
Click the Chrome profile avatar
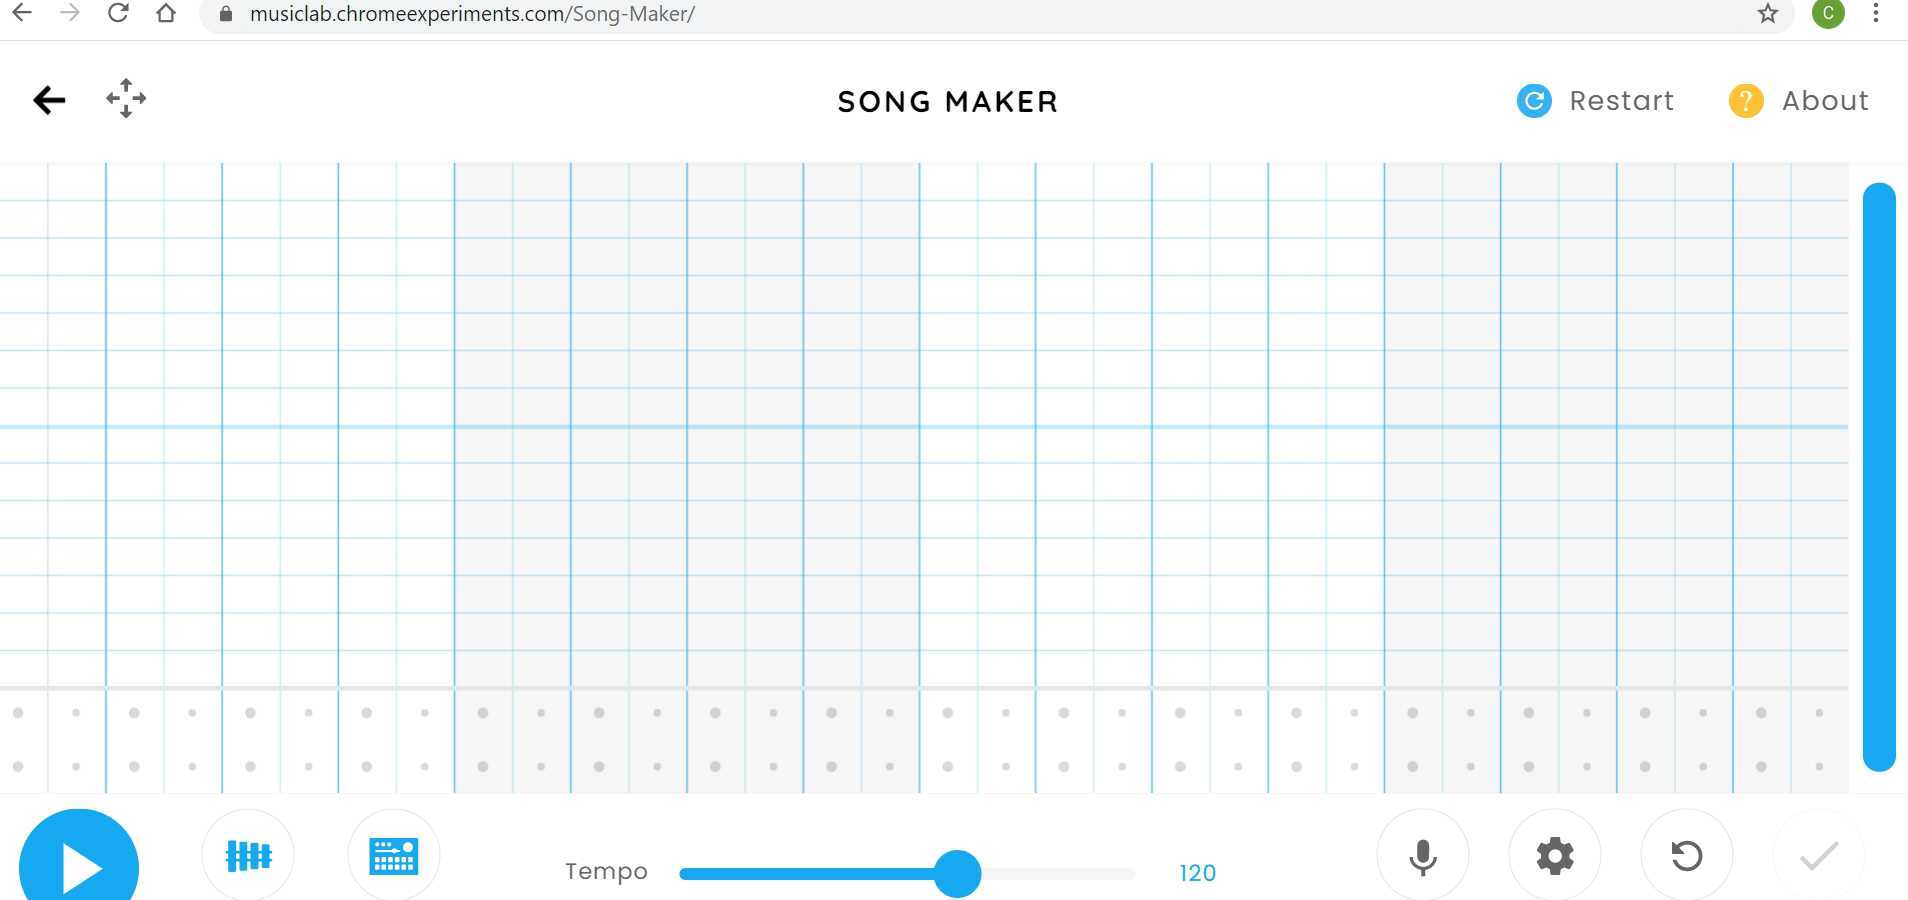click(1829, 13)
